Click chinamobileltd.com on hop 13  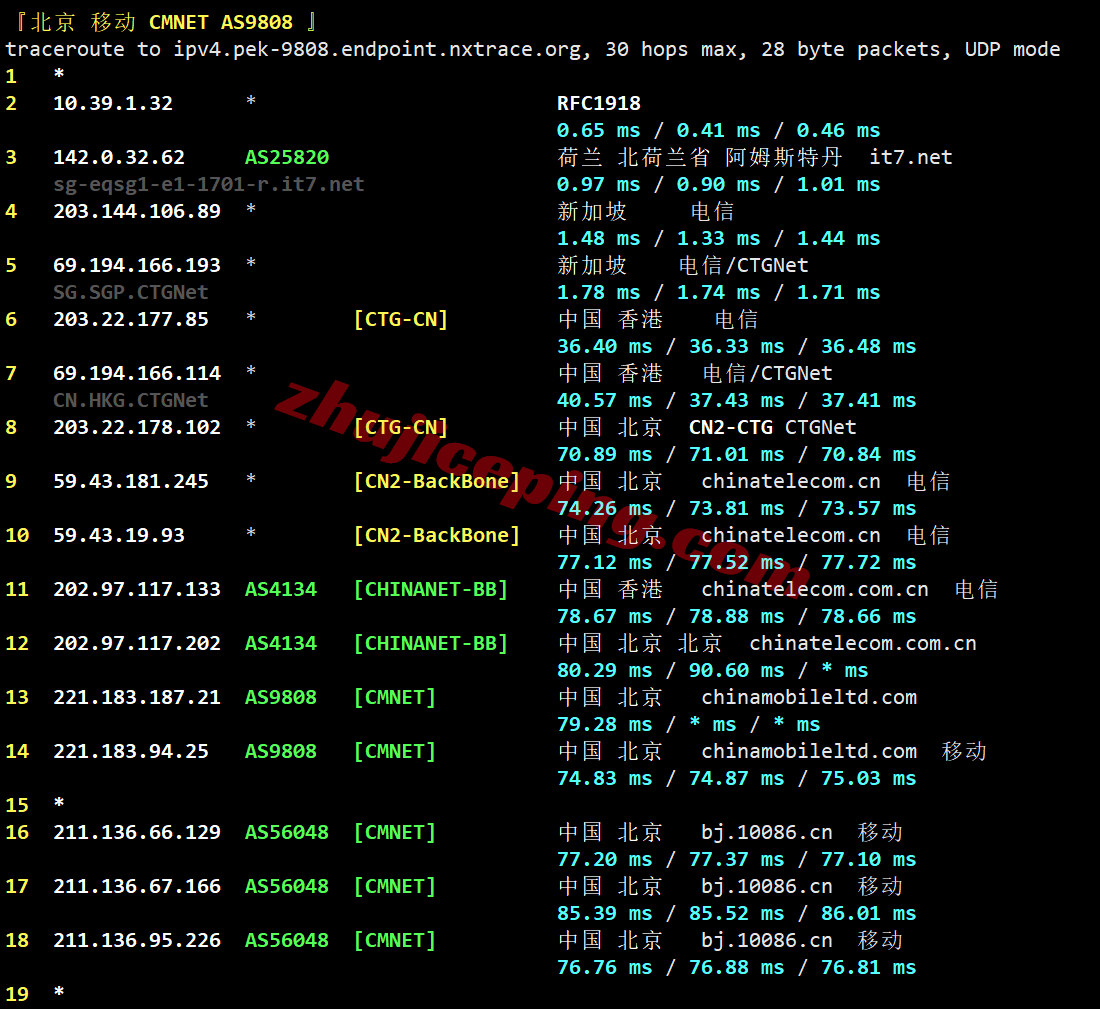pyautogui.click(x=809, y=697)
